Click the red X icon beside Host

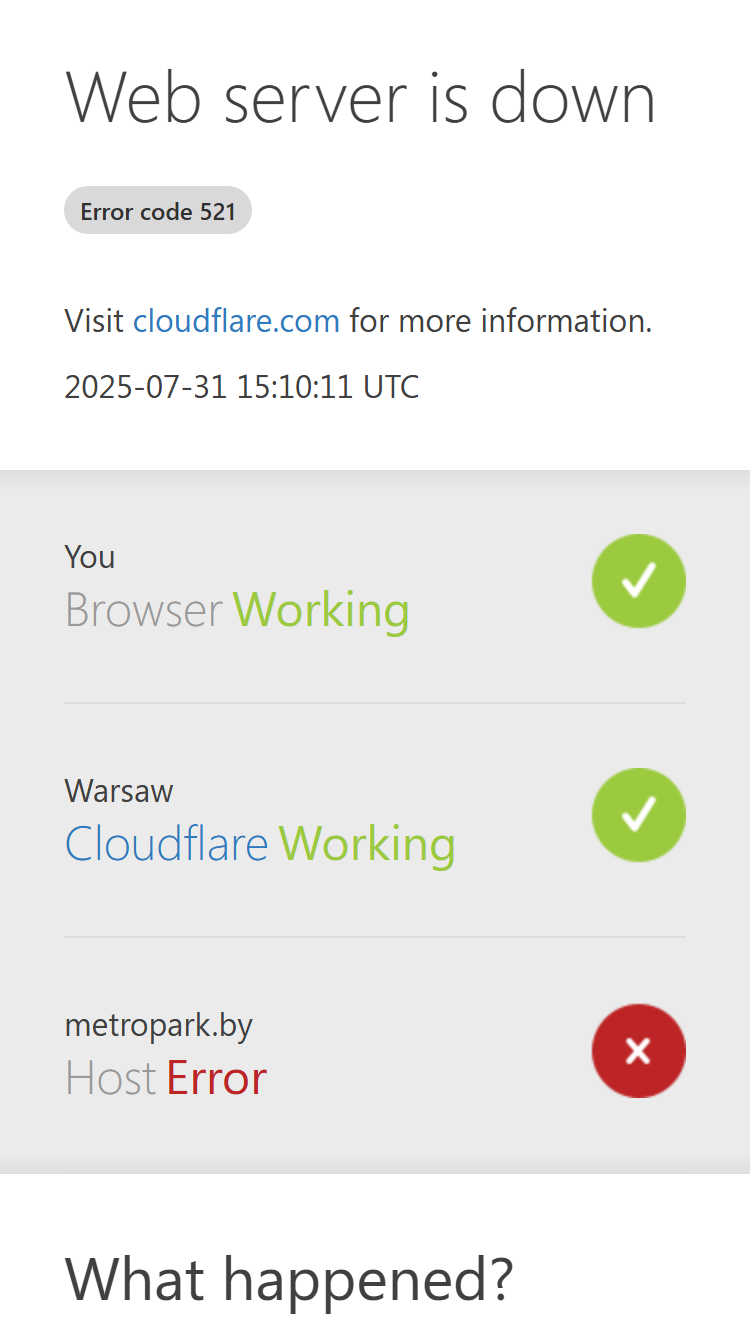click(x=638, y=1050)
